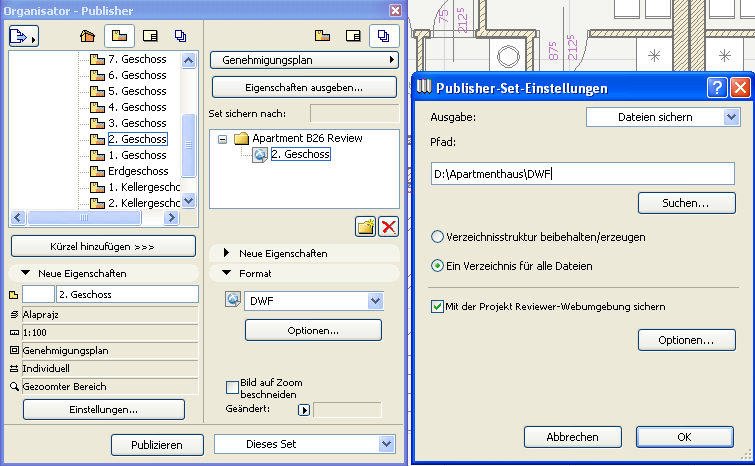Click the Individuell dimension icon
Image resolution: width=755 pixels, height=466 pixels.
coord(14,369)
